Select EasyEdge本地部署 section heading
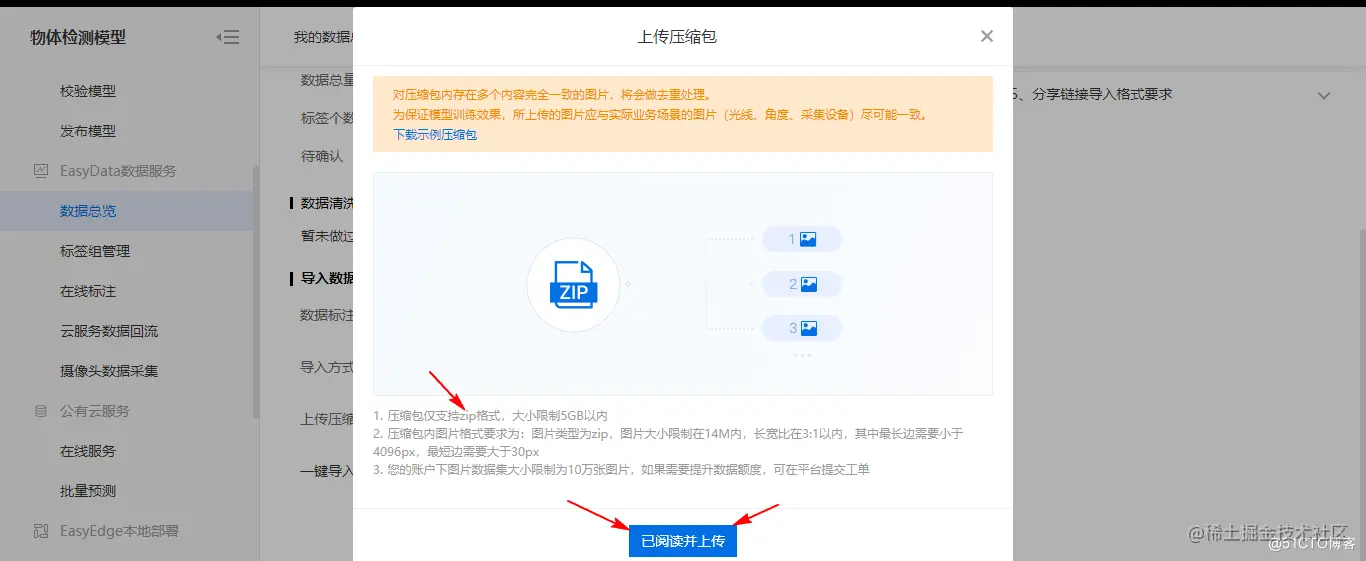This screenshot has width=1366, height=561. point(119,531)
